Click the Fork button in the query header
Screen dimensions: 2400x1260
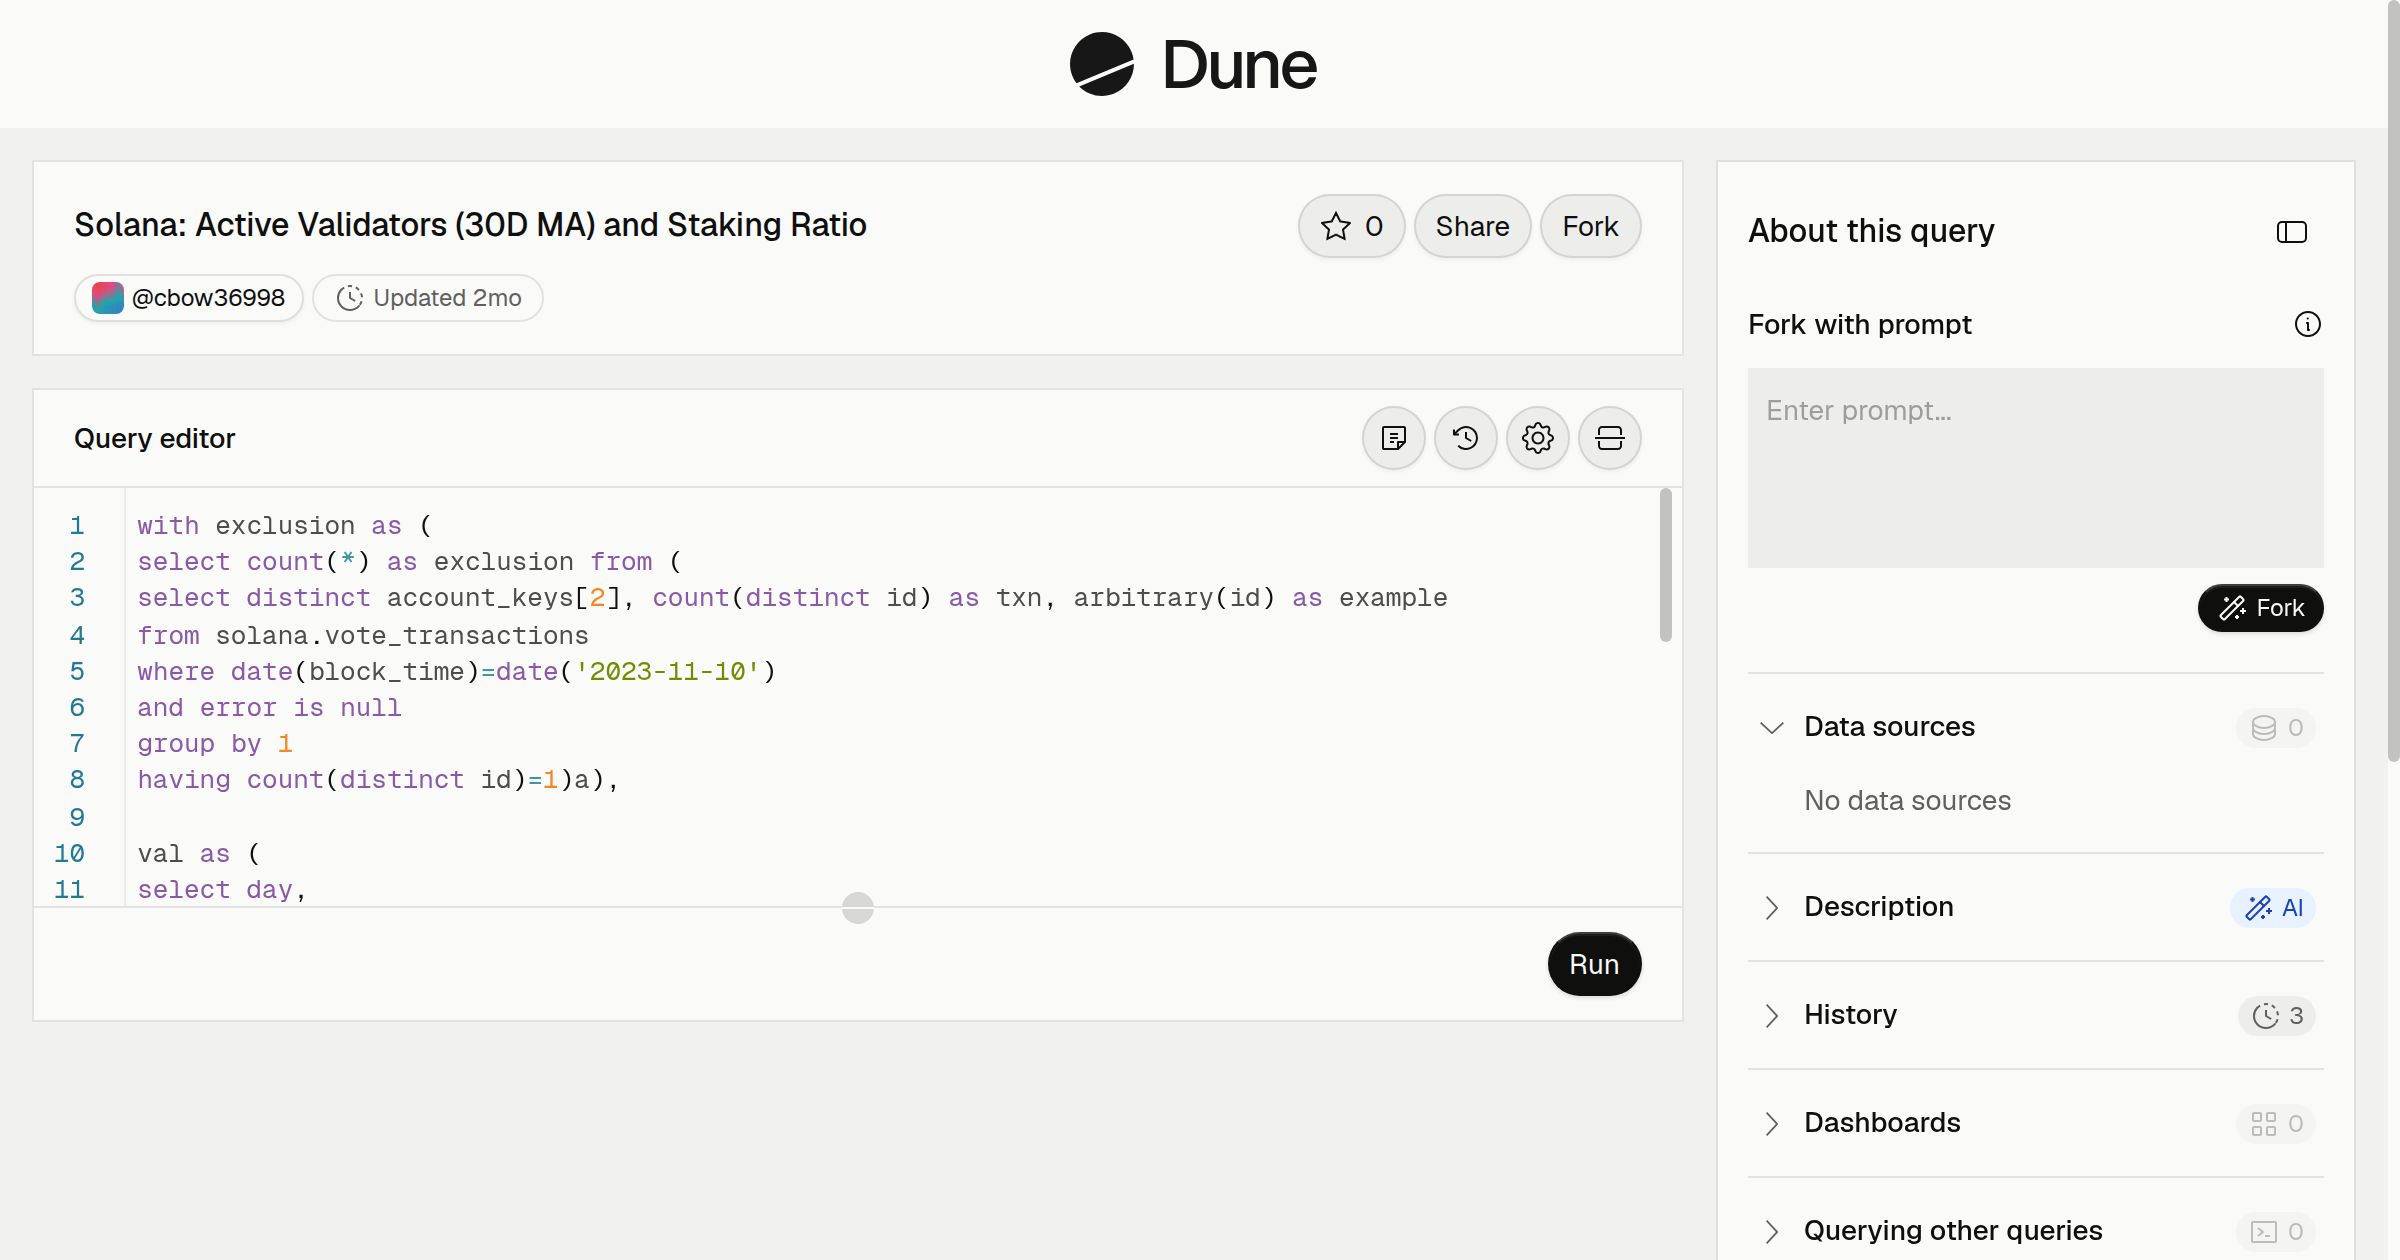(x=1590, y=226)
